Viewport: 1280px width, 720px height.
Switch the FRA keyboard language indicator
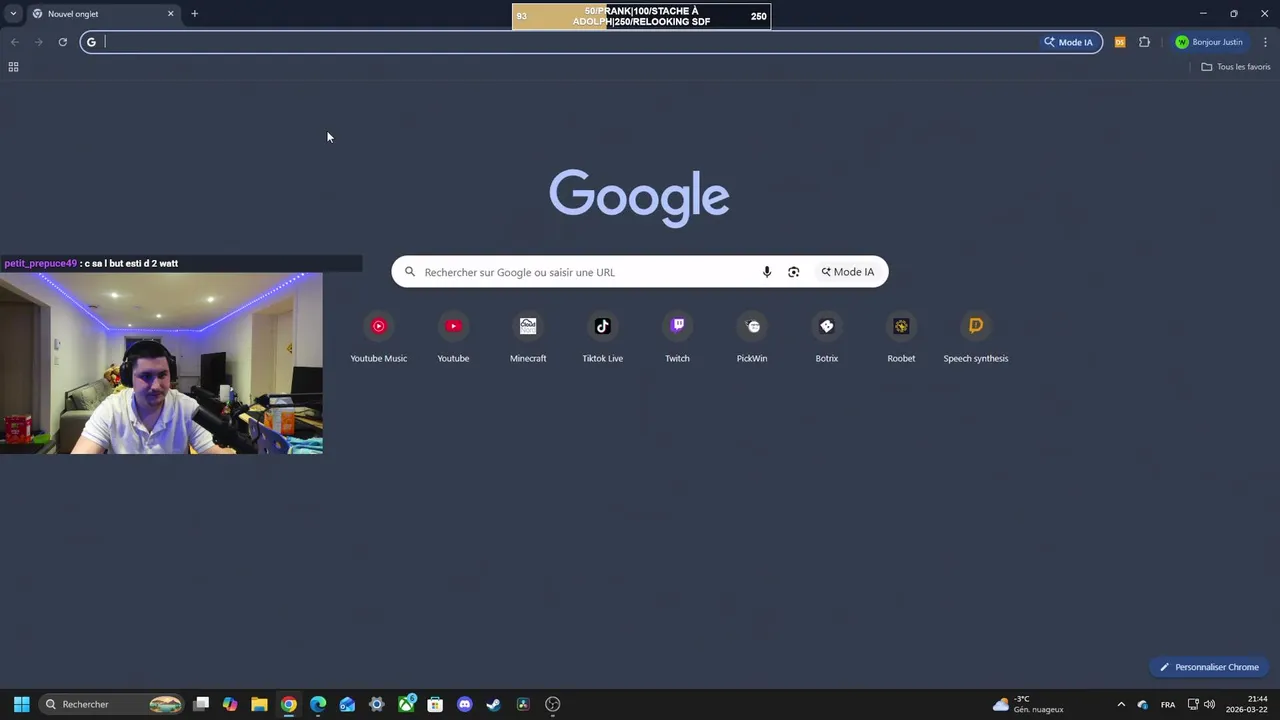click(x=1168, y=705)
